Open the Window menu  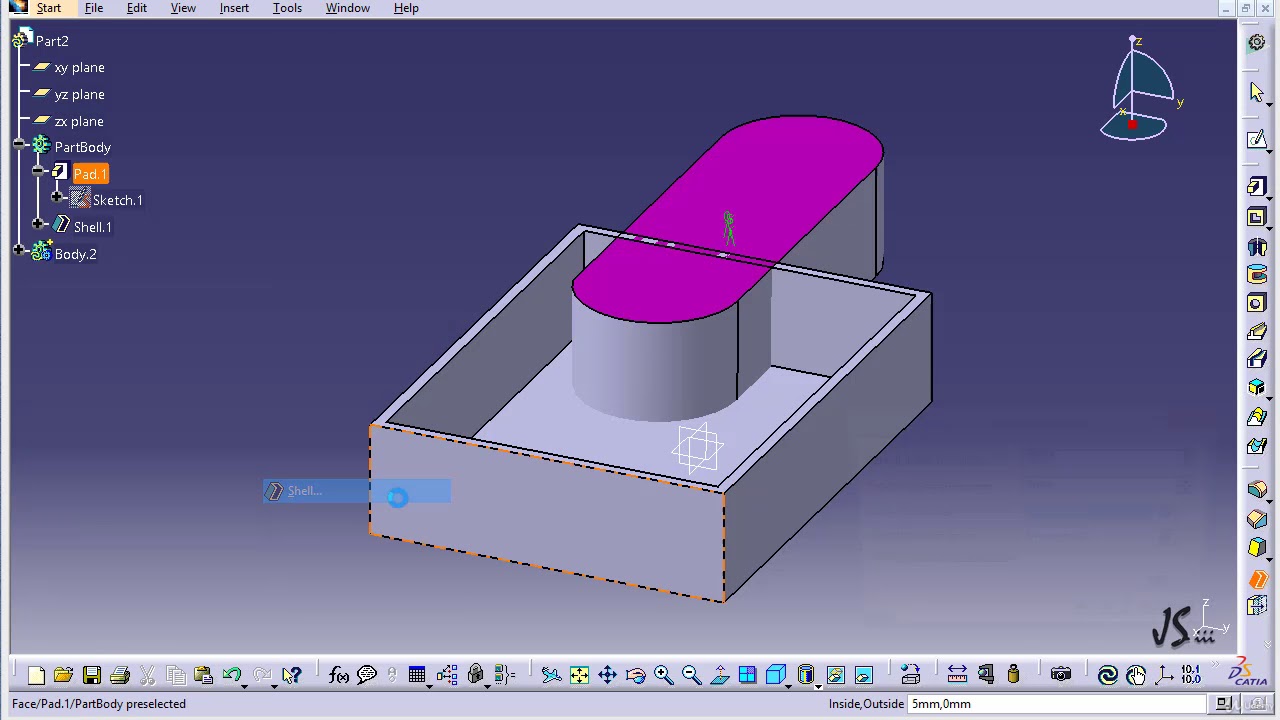point(348,8)
